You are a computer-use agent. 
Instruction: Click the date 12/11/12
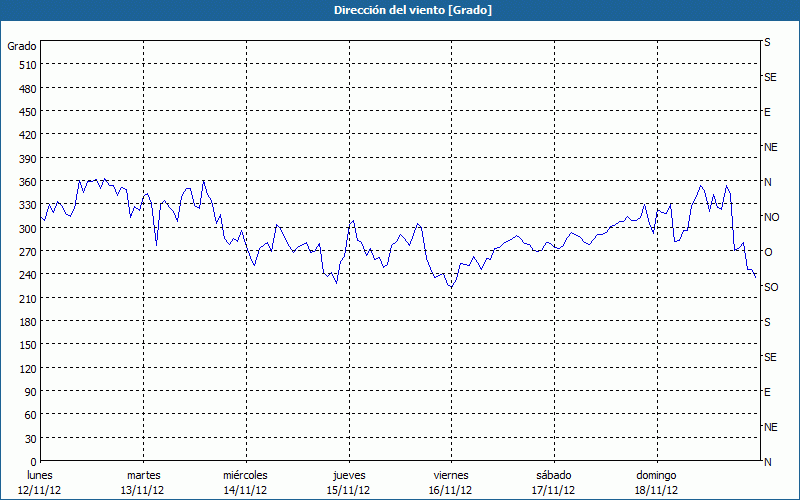click(x=39, y=490)
